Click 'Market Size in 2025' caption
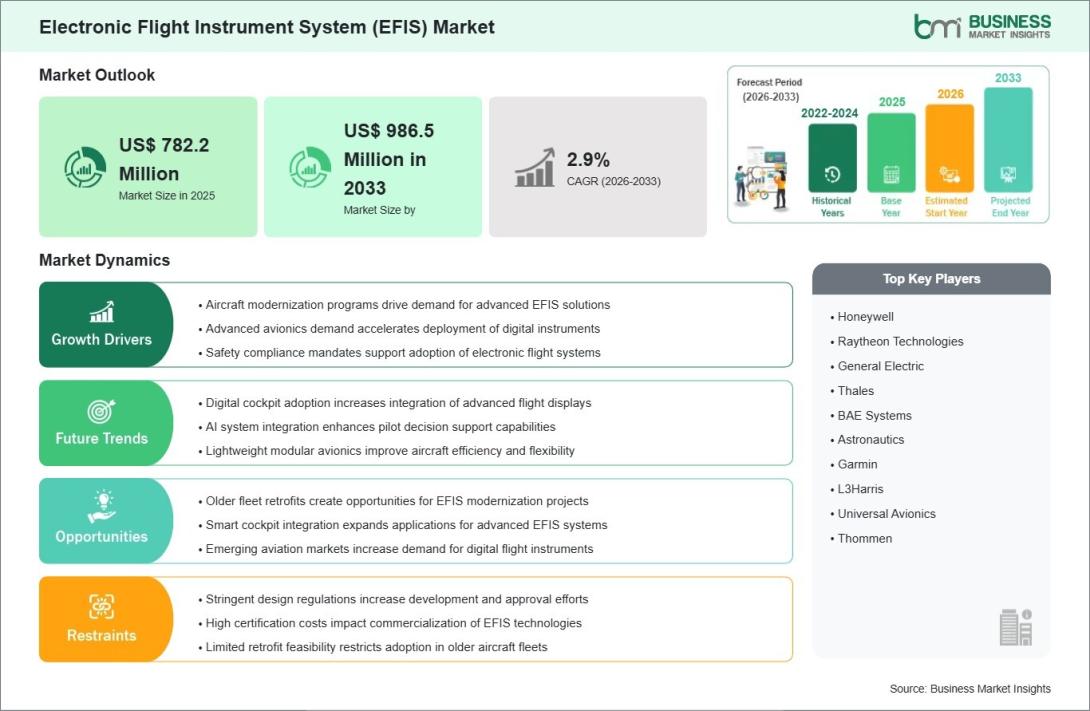 coord(167,196)
